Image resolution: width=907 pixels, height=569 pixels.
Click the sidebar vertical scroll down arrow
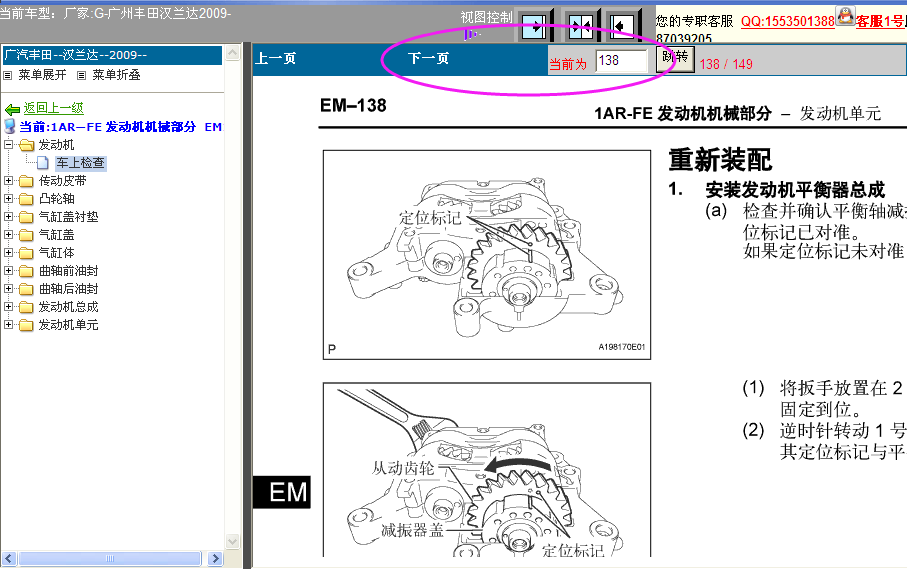click(x=233, y=542)
